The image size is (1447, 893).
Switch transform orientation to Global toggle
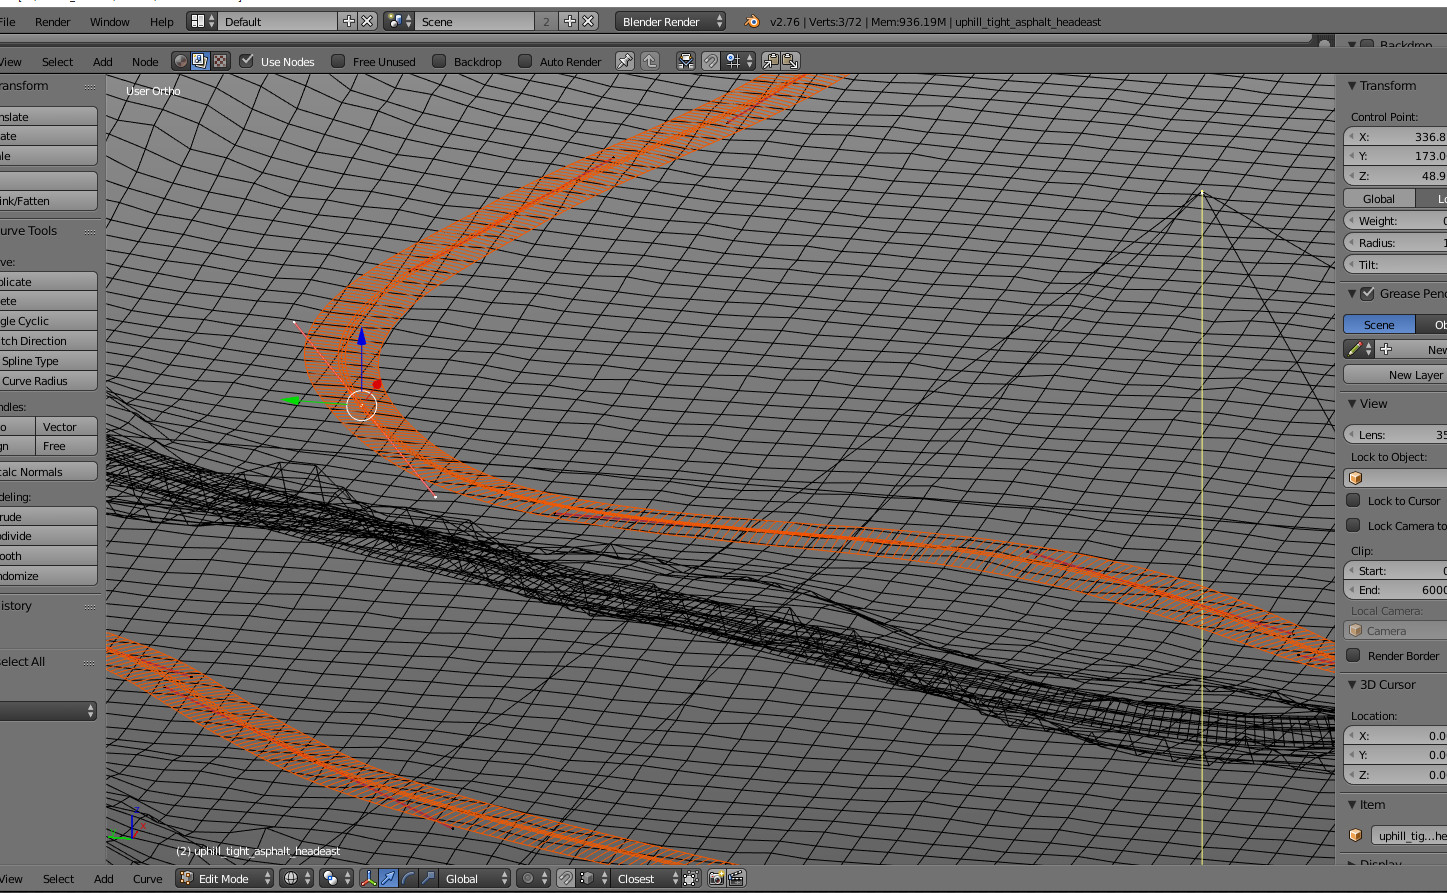1379,198
